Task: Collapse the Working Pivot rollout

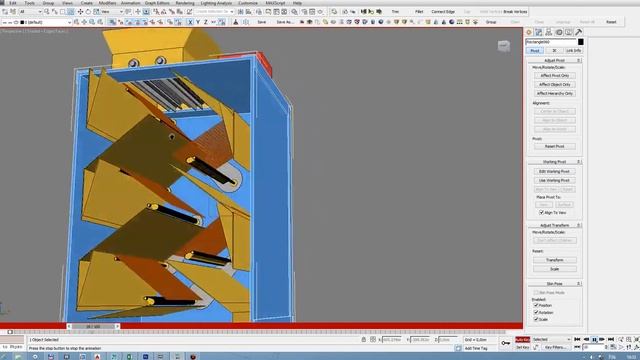Action: pyautogui.click(x=555, y=162)
